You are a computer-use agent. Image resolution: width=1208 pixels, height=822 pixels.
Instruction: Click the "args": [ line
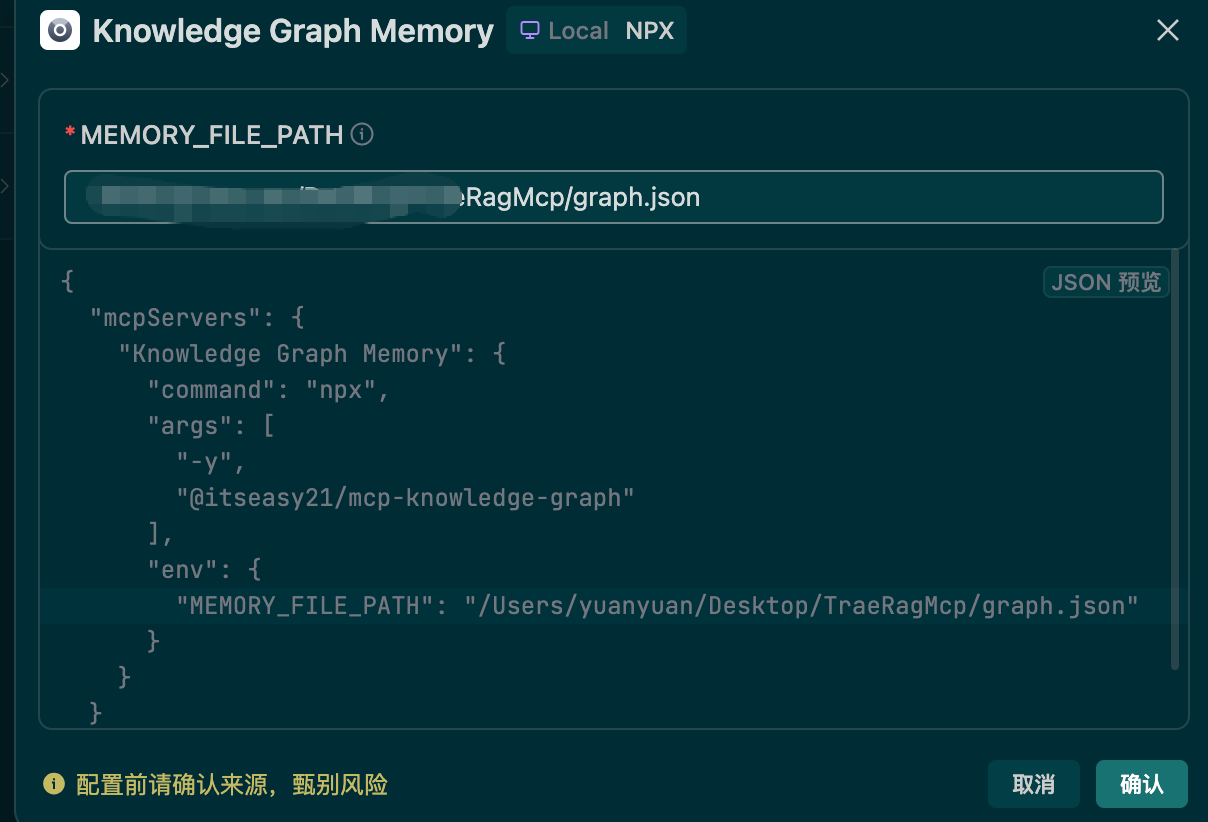tap(211, 426)
